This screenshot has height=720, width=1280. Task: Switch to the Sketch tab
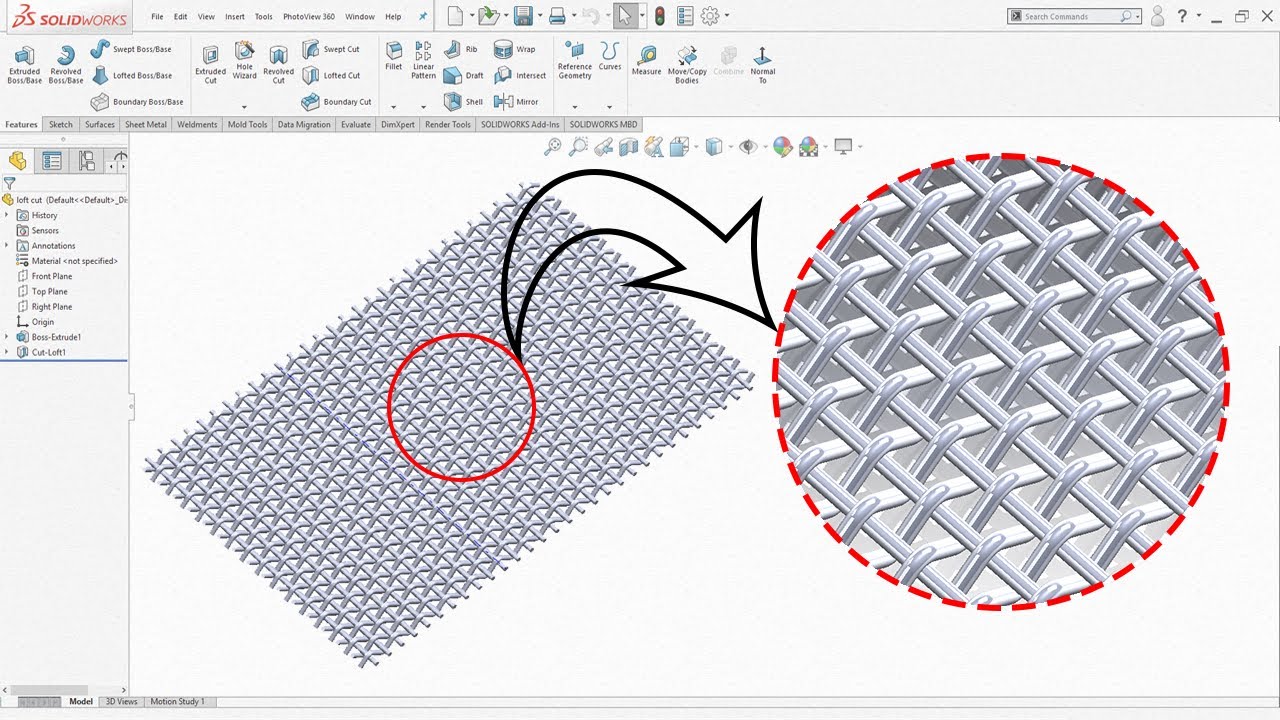[61, 125]
